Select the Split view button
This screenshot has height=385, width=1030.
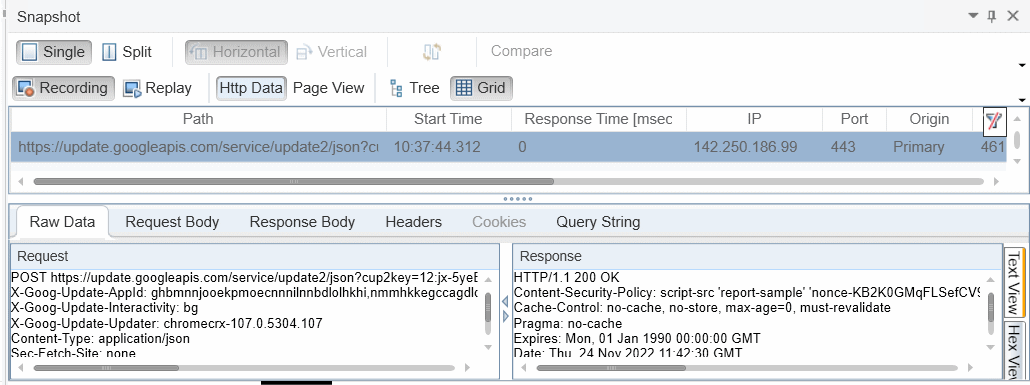coord(127,52)
